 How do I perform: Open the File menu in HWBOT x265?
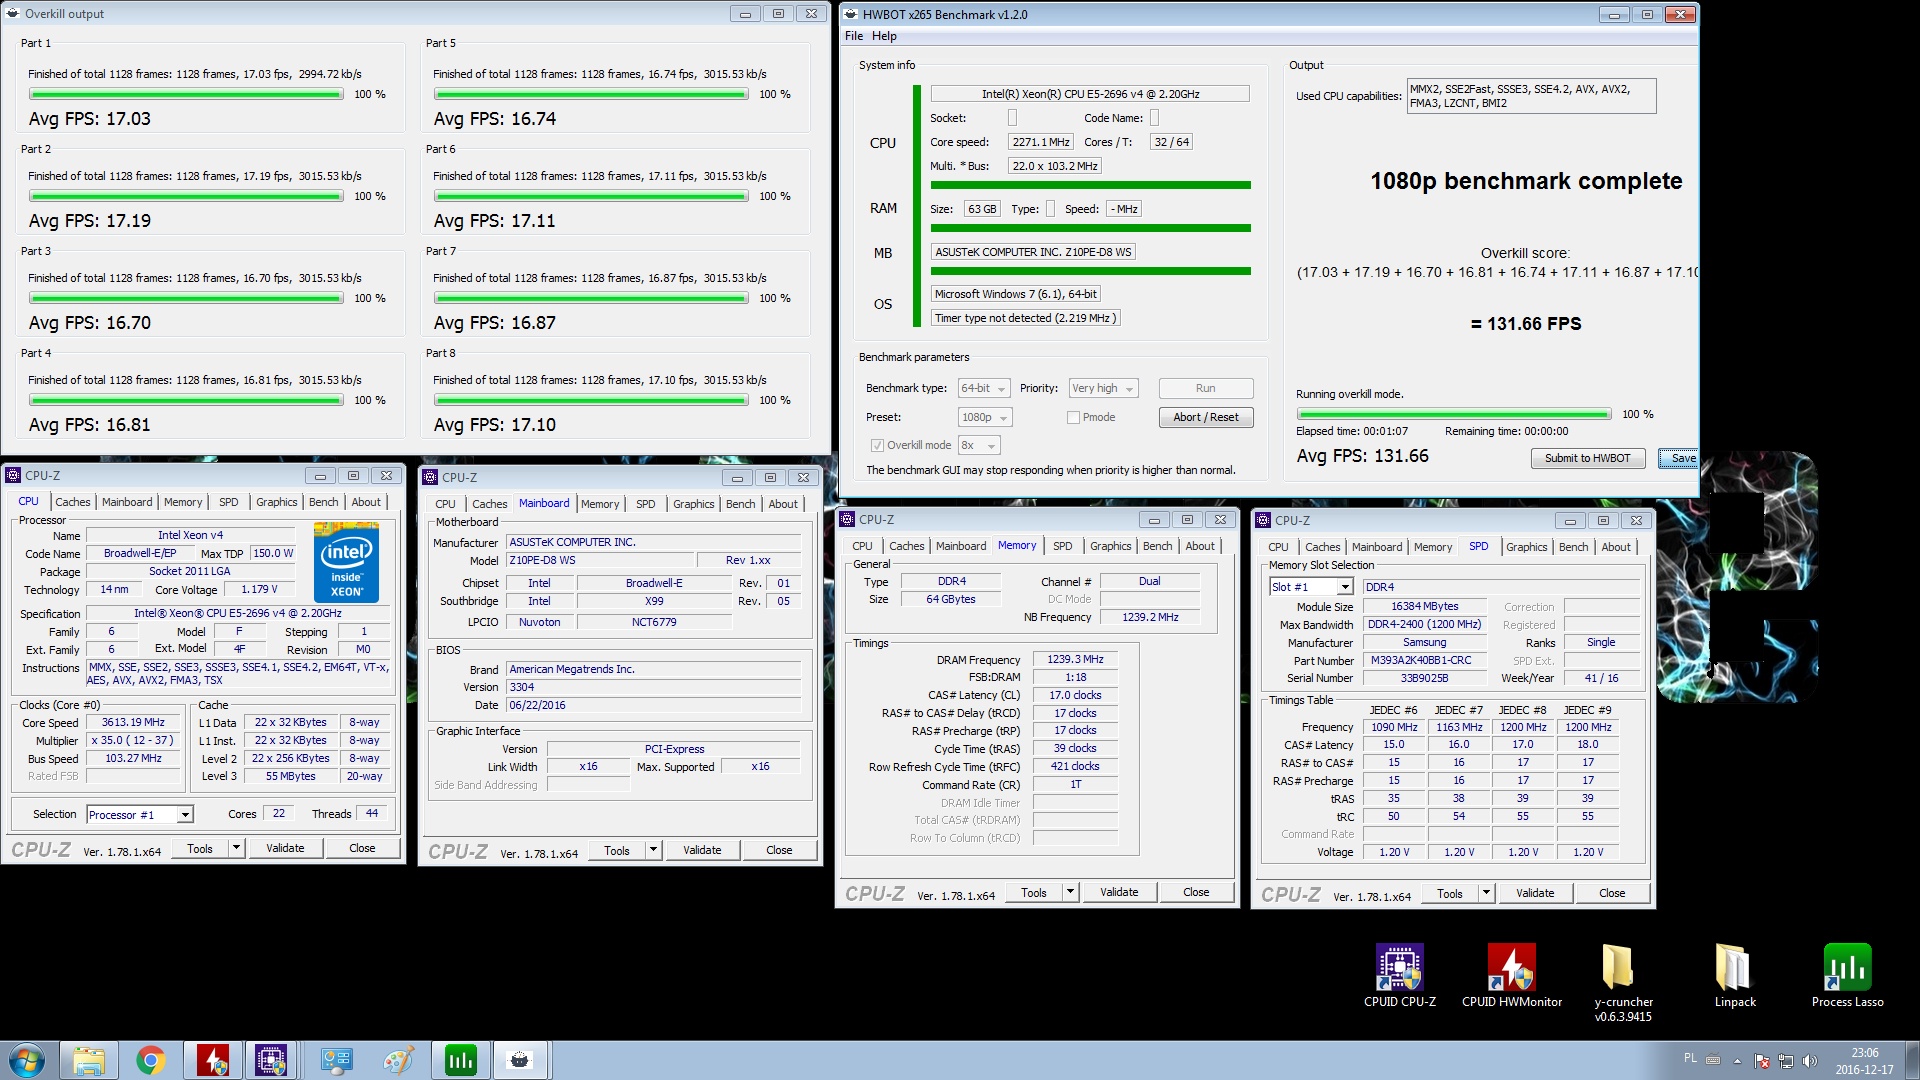(853, 36)
